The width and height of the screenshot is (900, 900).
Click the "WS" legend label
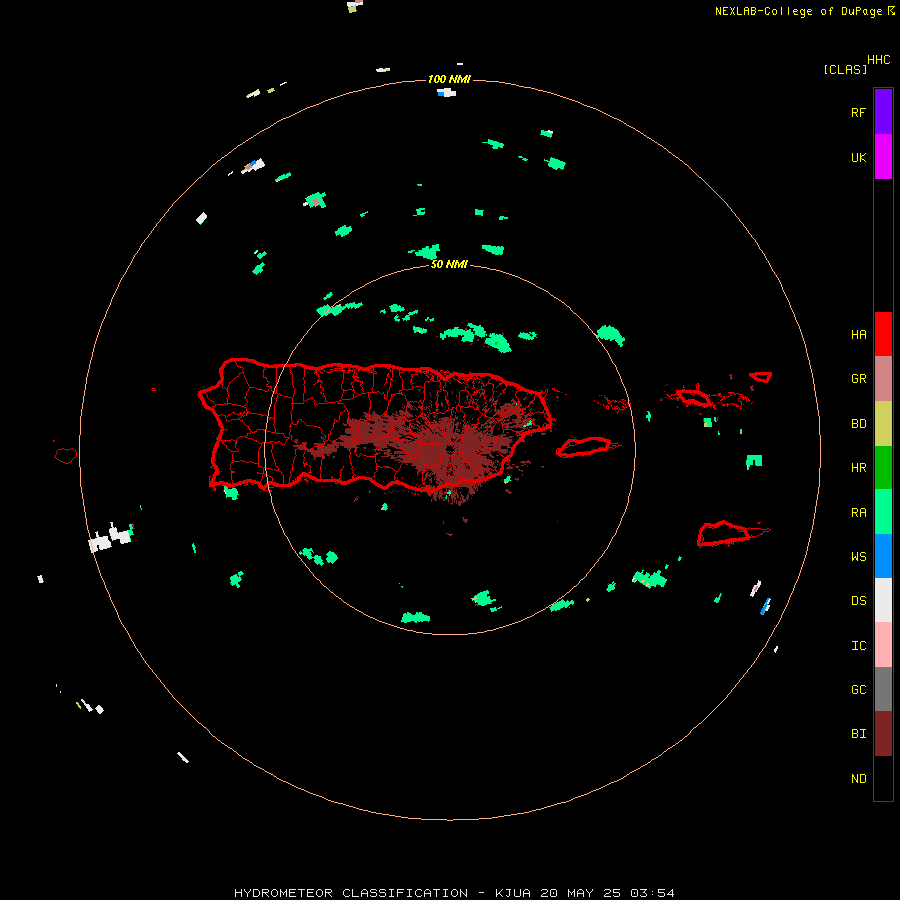pos(858,556)
